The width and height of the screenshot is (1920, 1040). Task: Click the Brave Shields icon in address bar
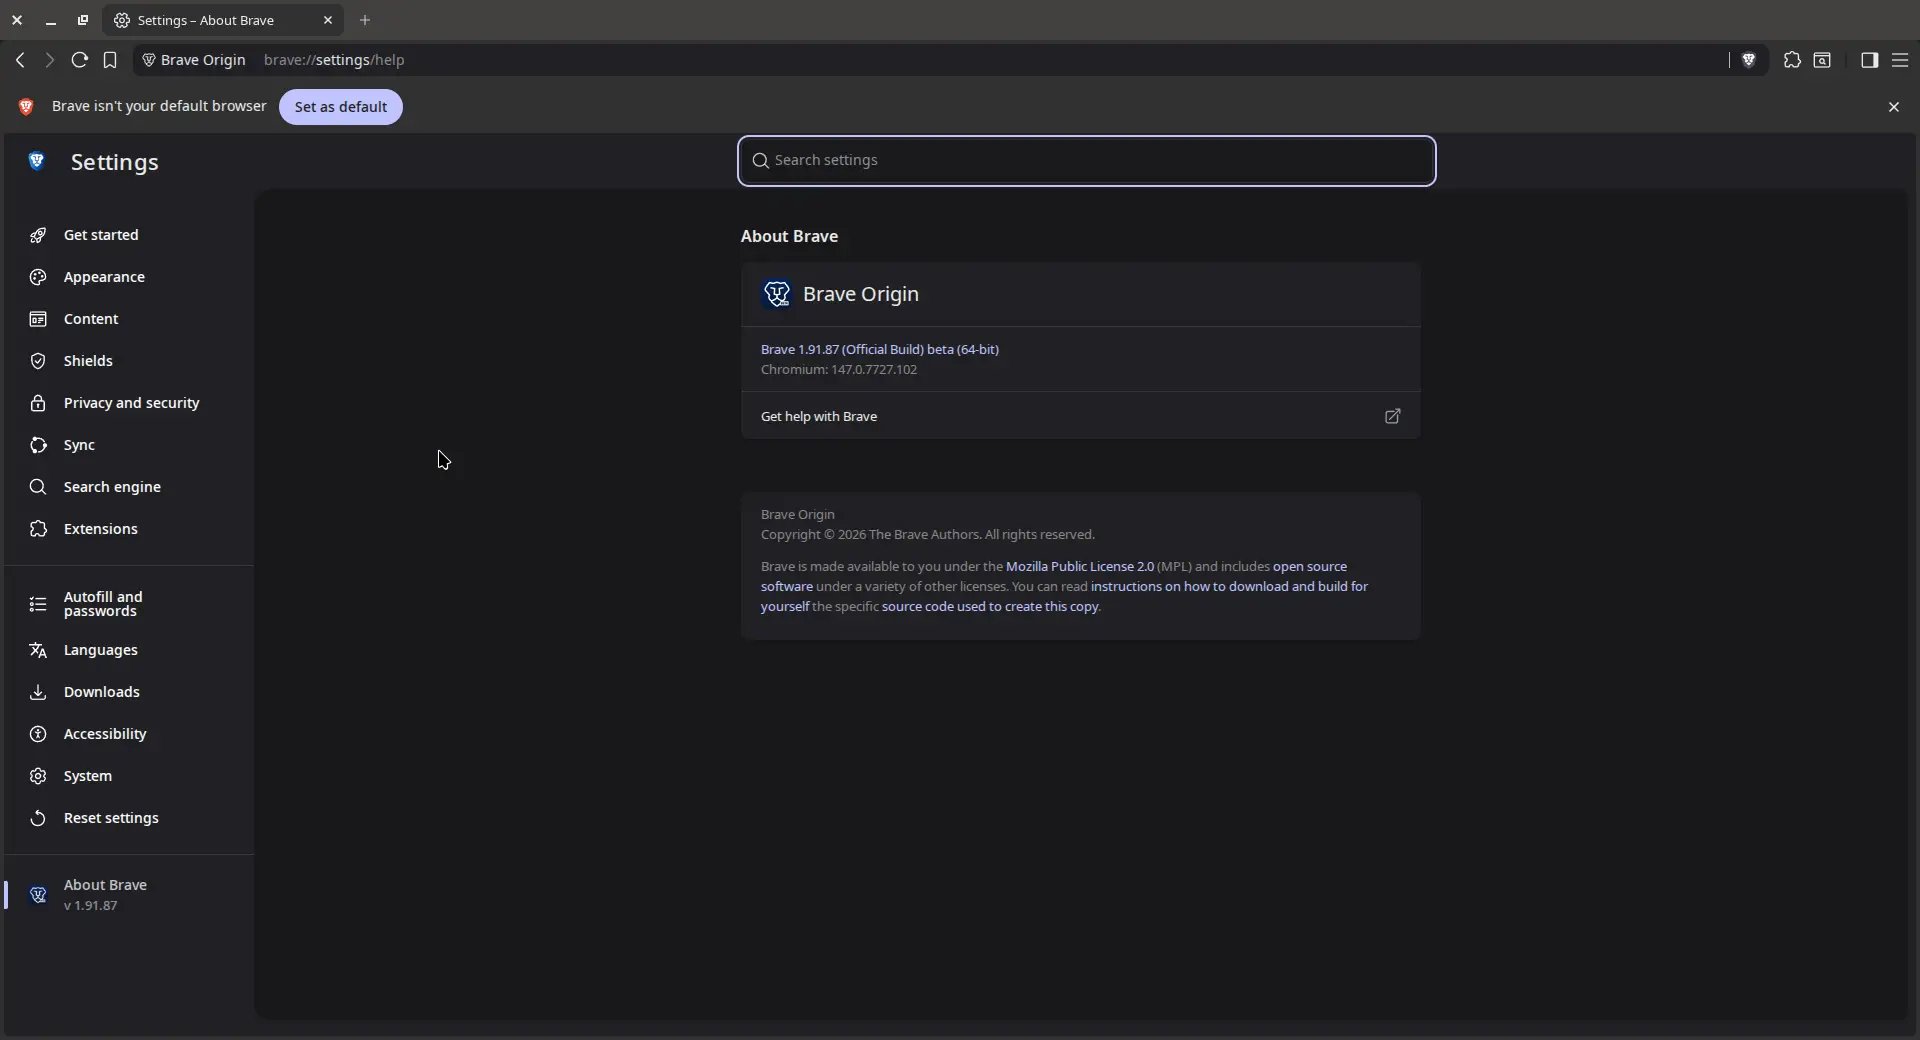(1748, 60)
